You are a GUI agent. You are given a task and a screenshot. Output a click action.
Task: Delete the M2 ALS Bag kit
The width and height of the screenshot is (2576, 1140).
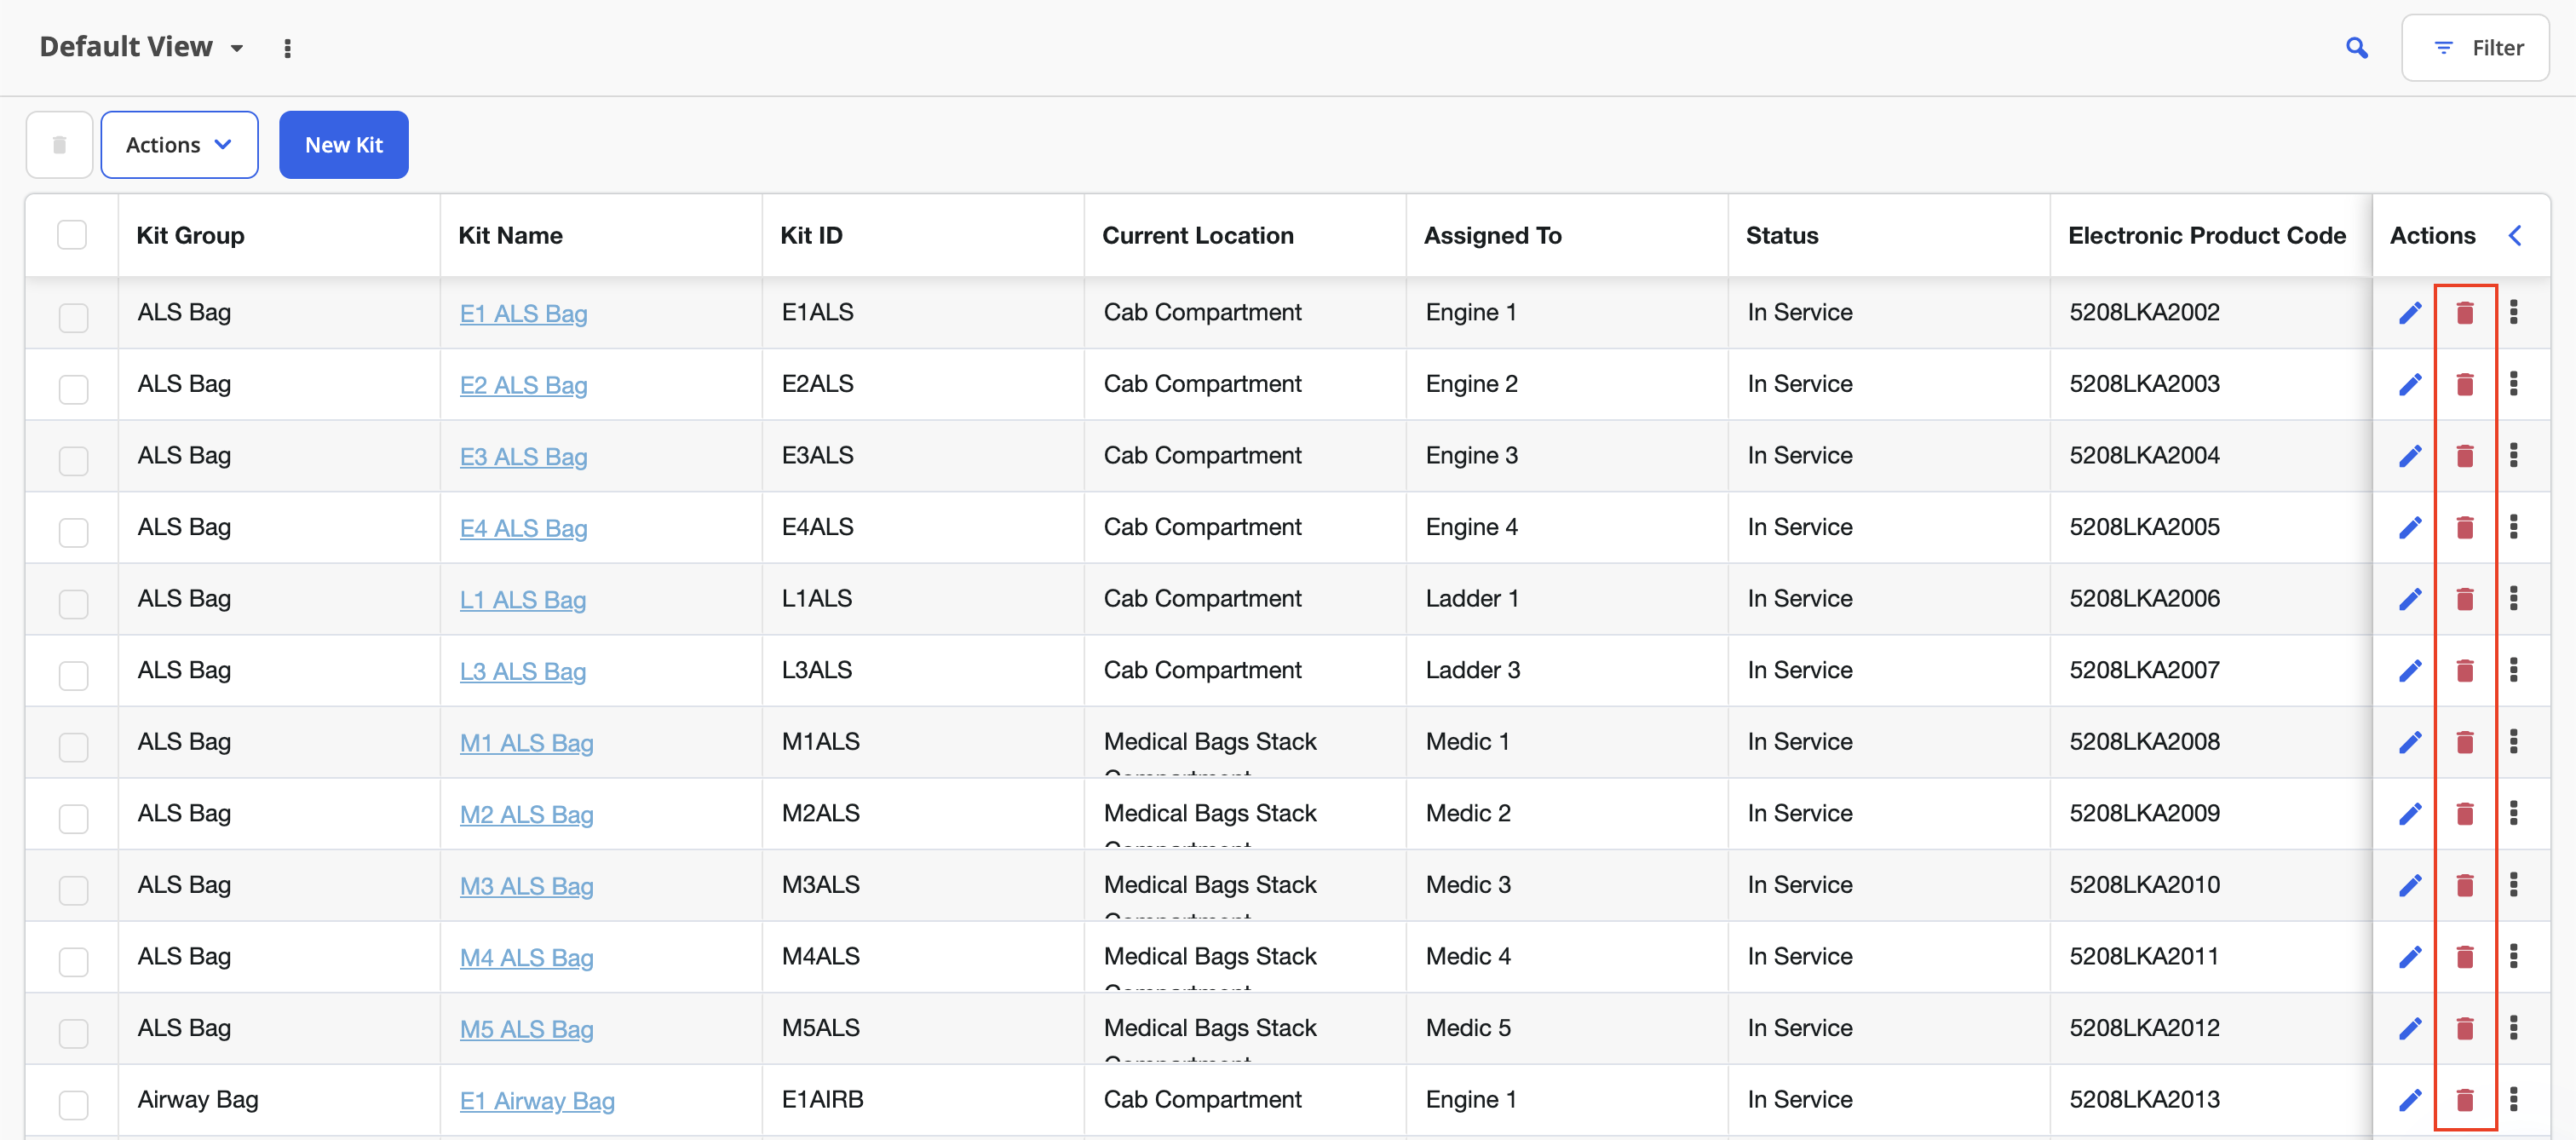(x=2465, y=814)
